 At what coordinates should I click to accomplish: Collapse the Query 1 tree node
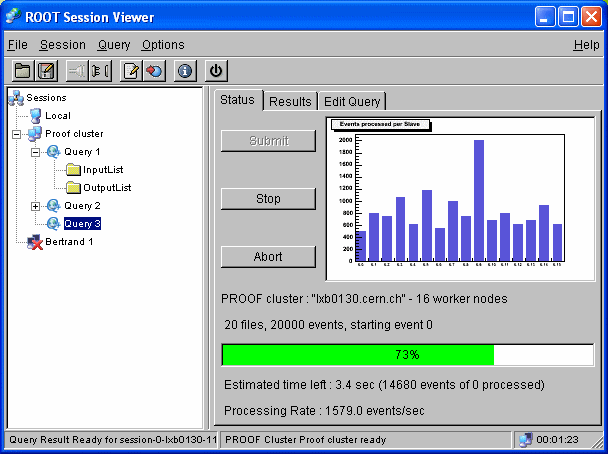36,152
